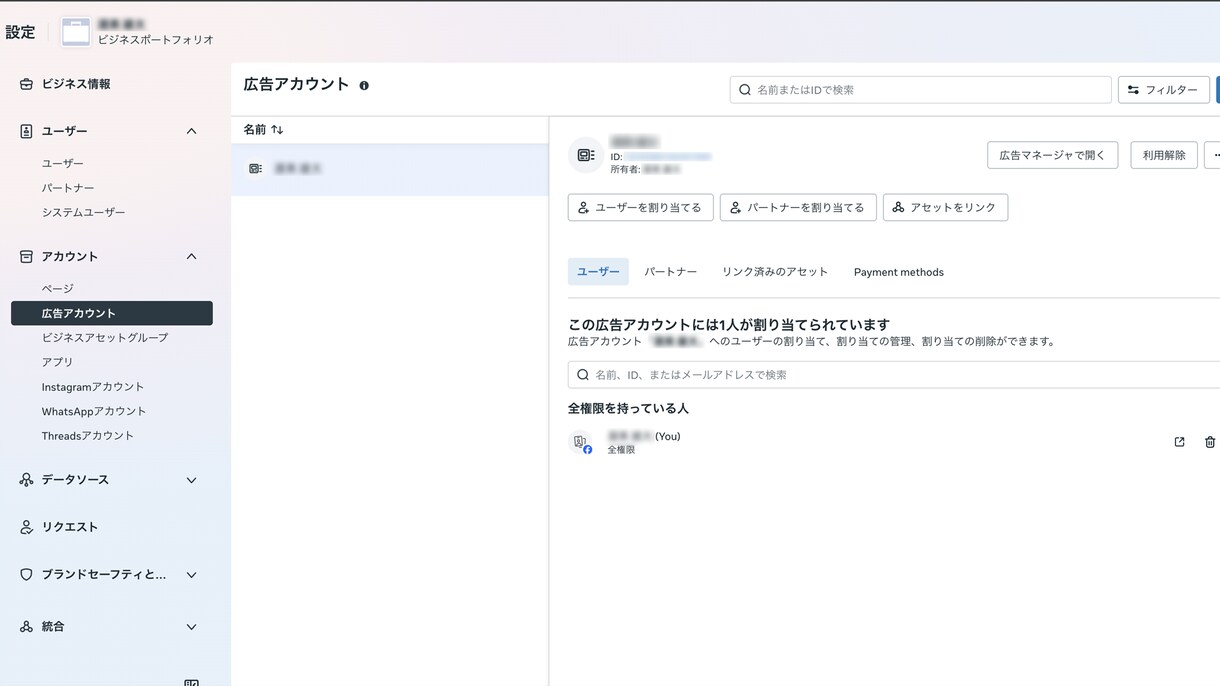Click the business portfolio icon in header
Image resolution: width=1220 pixels, height=686 pixels.
coord(76,32)
